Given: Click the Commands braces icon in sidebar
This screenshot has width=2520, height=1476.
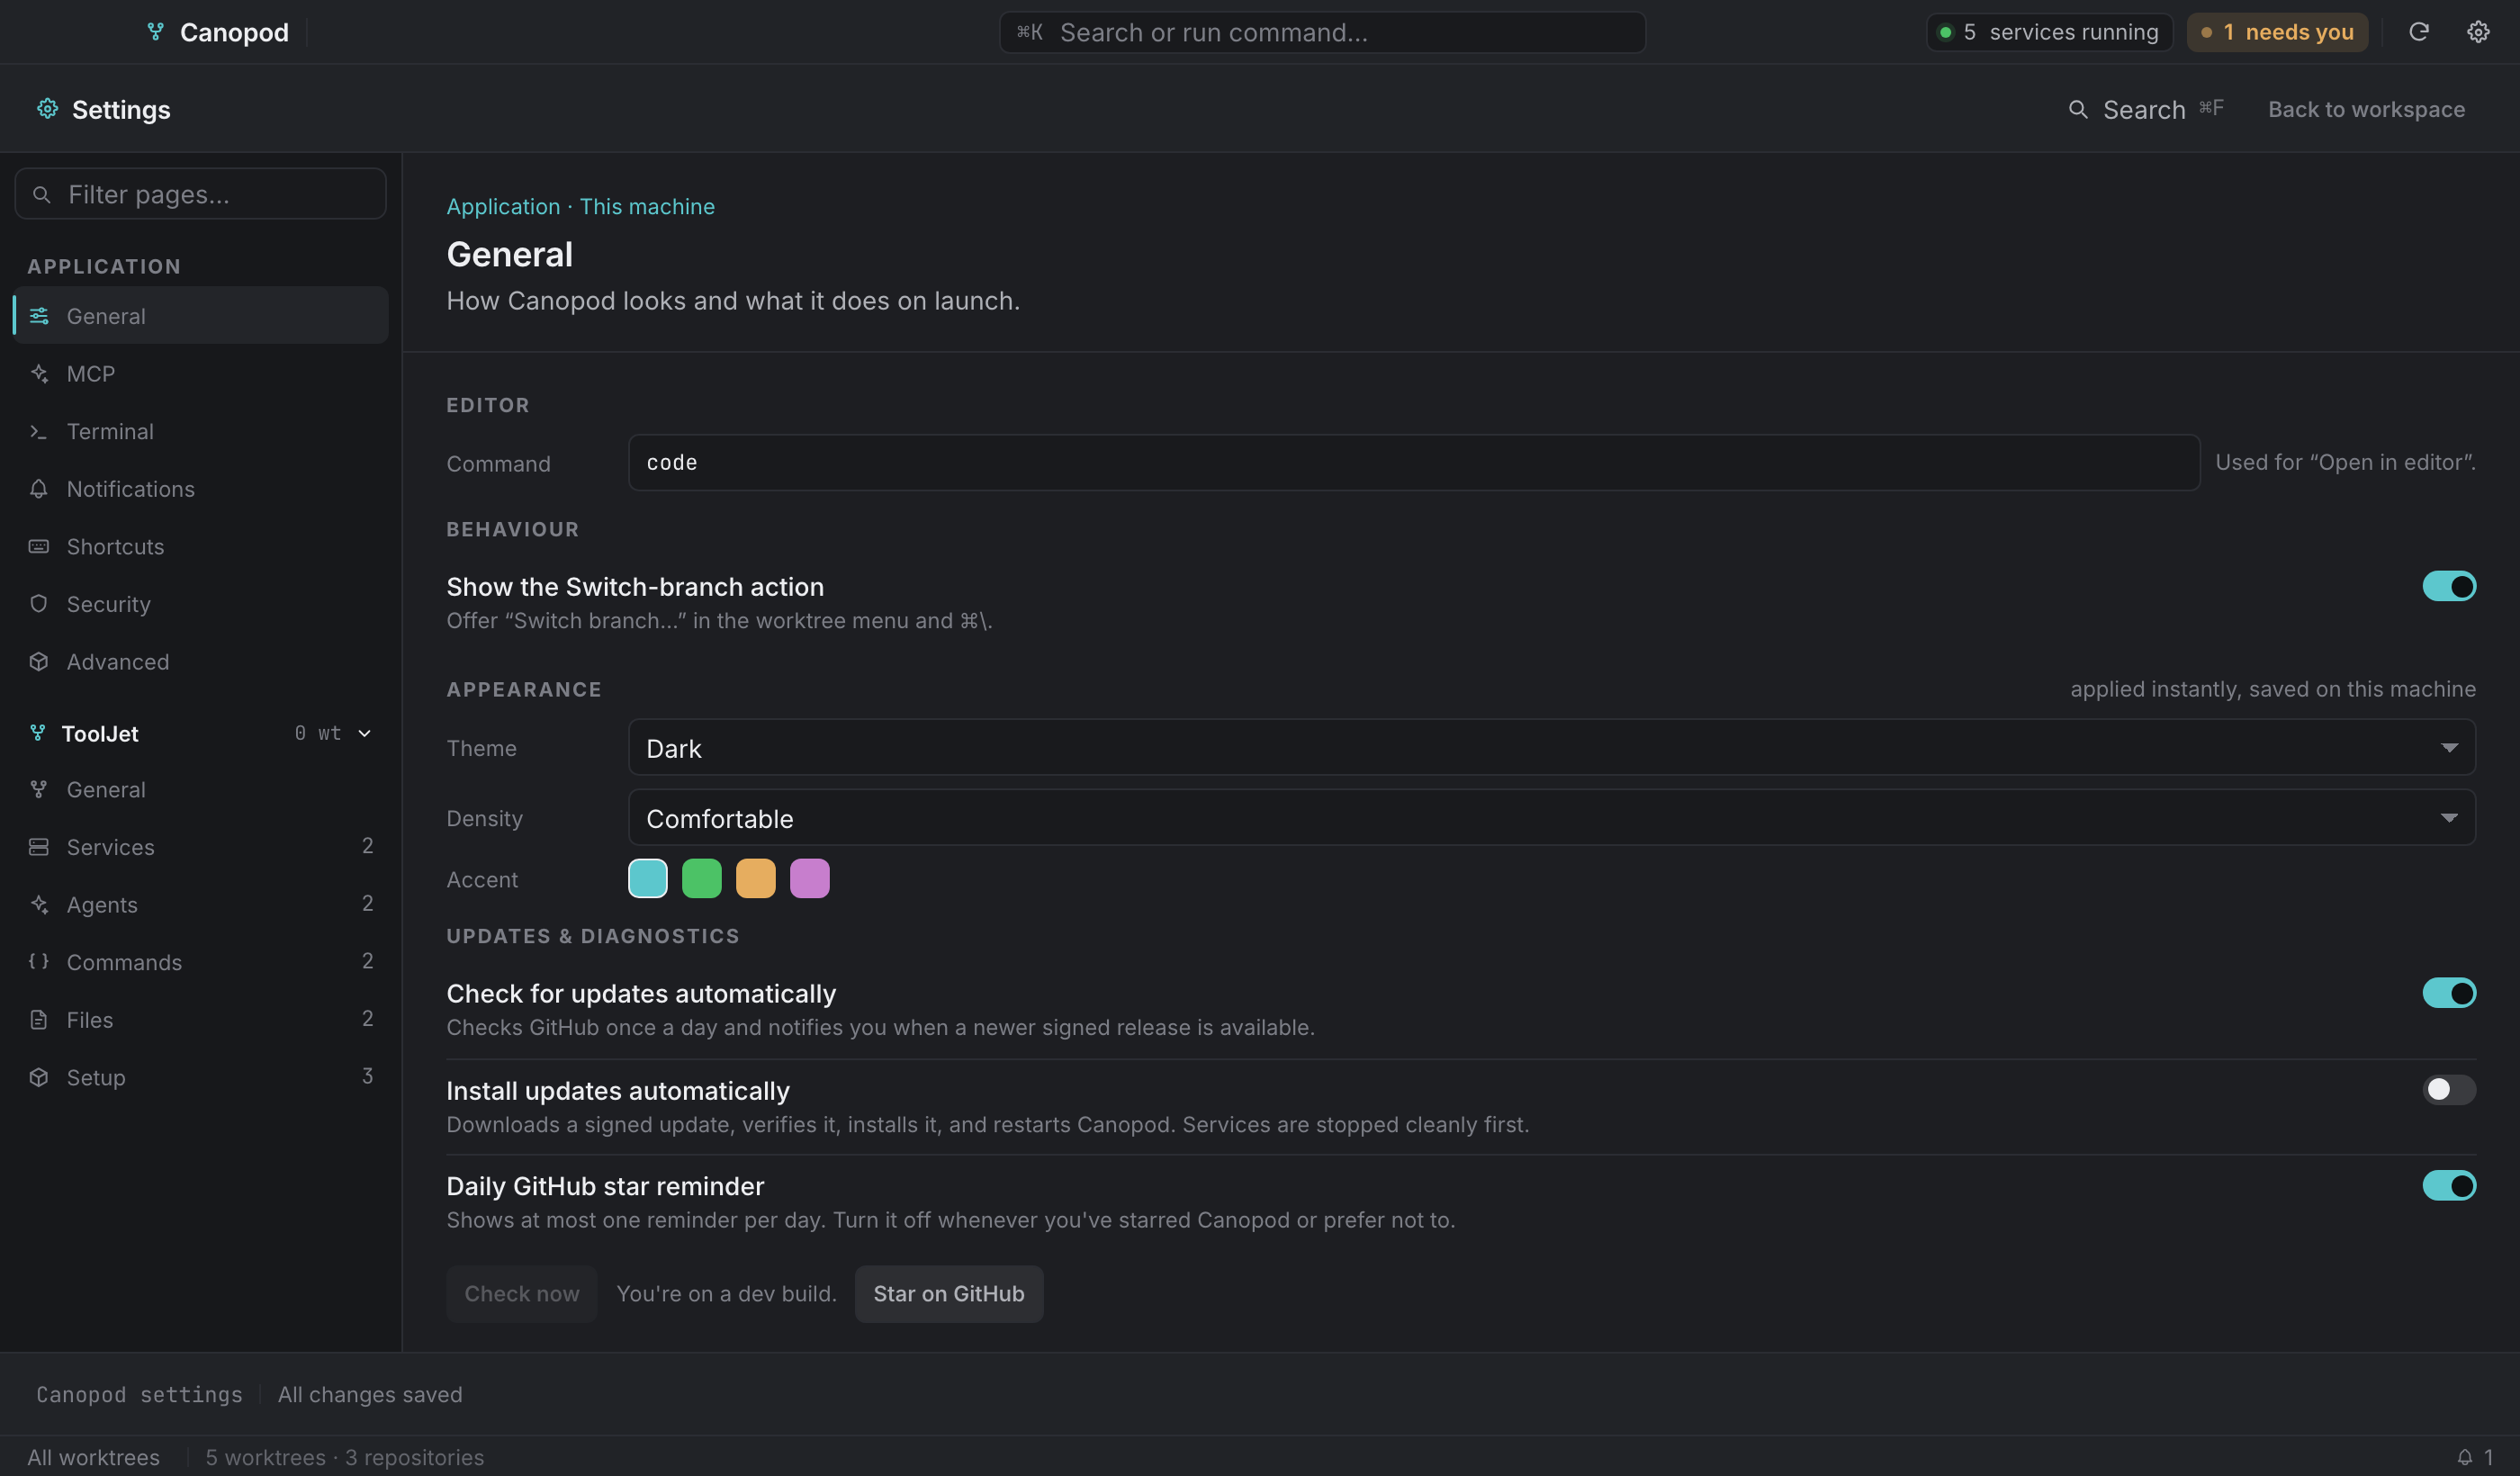Looking at the screenshot, I should click(39, 962).
